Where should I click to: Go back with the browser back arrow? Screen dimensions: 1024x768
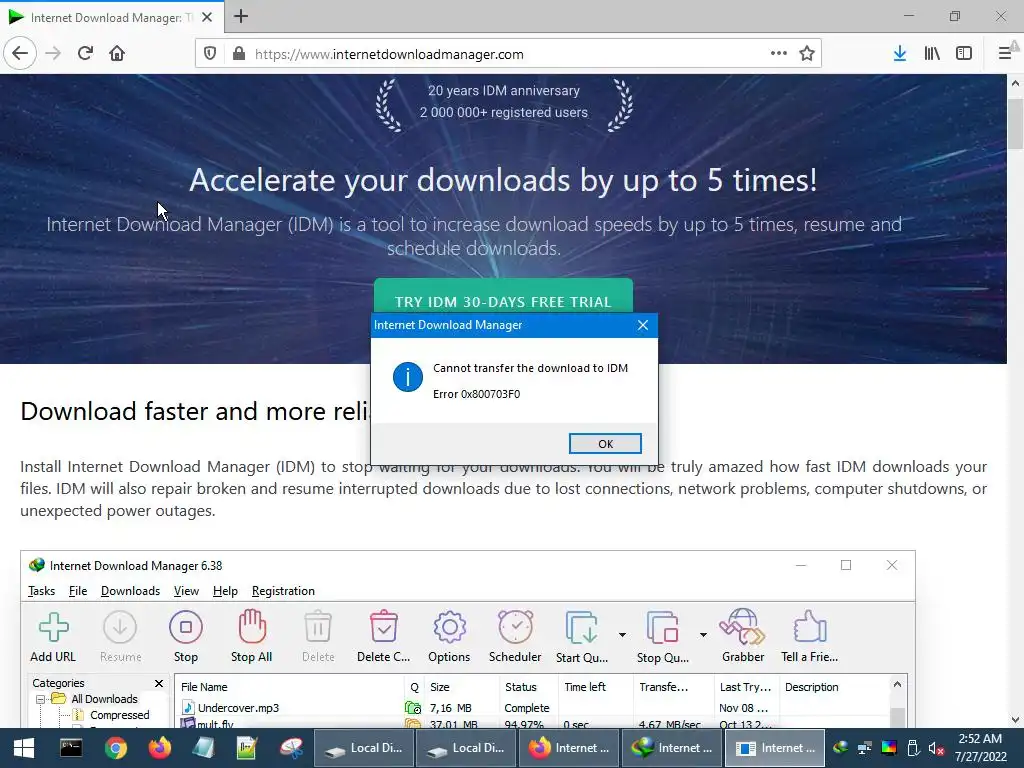(x=20, y=54)
